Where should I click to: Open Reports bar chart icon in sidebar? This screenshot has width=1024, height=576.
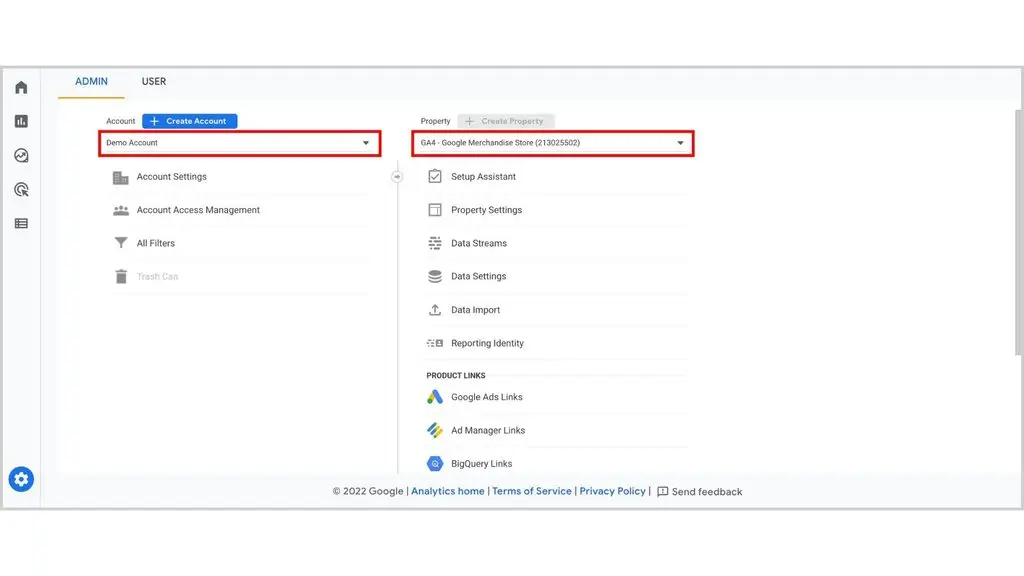coord(22,121)
